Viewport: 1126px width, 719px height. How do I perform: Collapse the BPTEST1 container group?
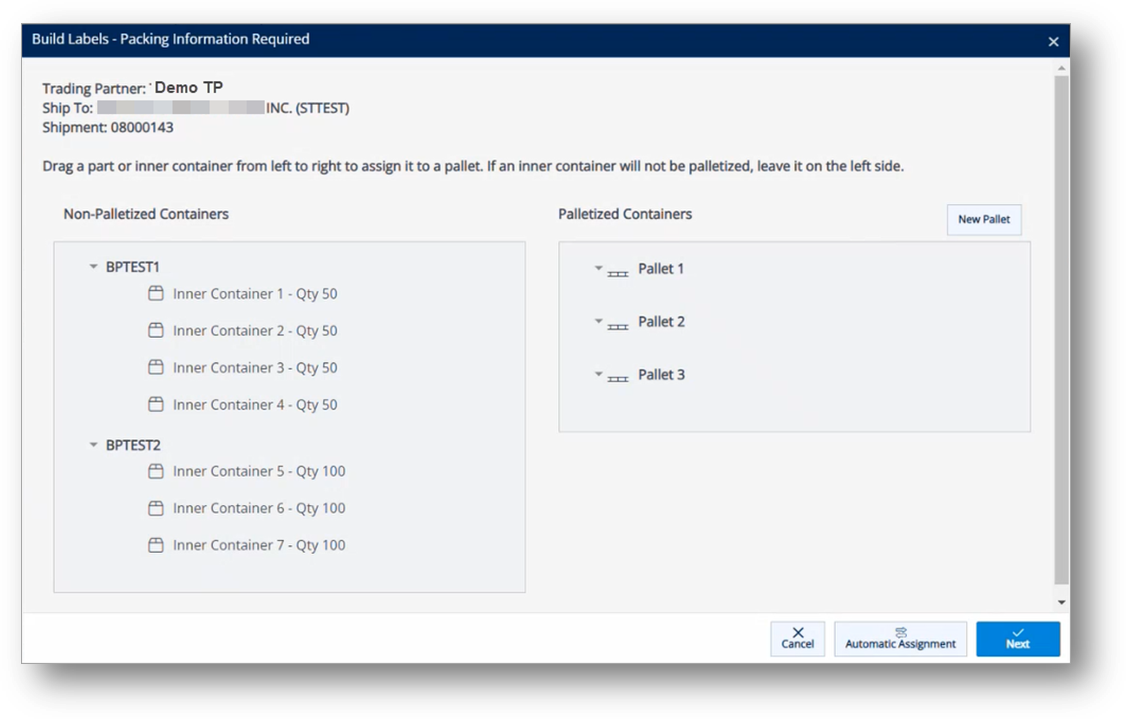[92, 266]
